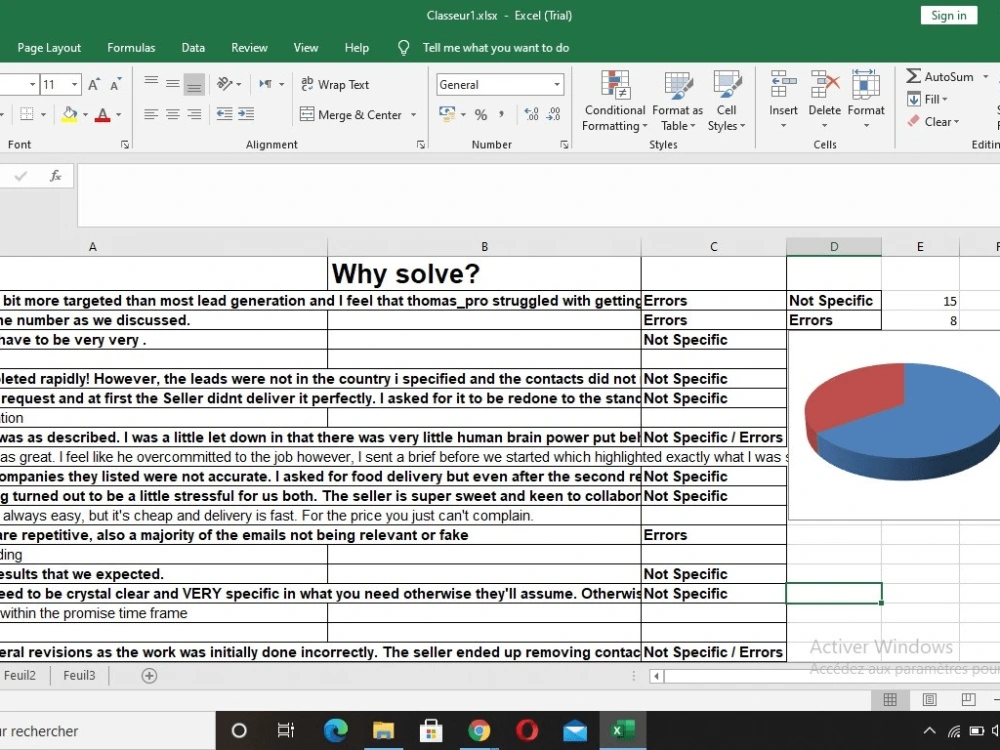1000x750 pixels.
Task: Switch to Page Break Preview view
Action: (x=968, y=700)
